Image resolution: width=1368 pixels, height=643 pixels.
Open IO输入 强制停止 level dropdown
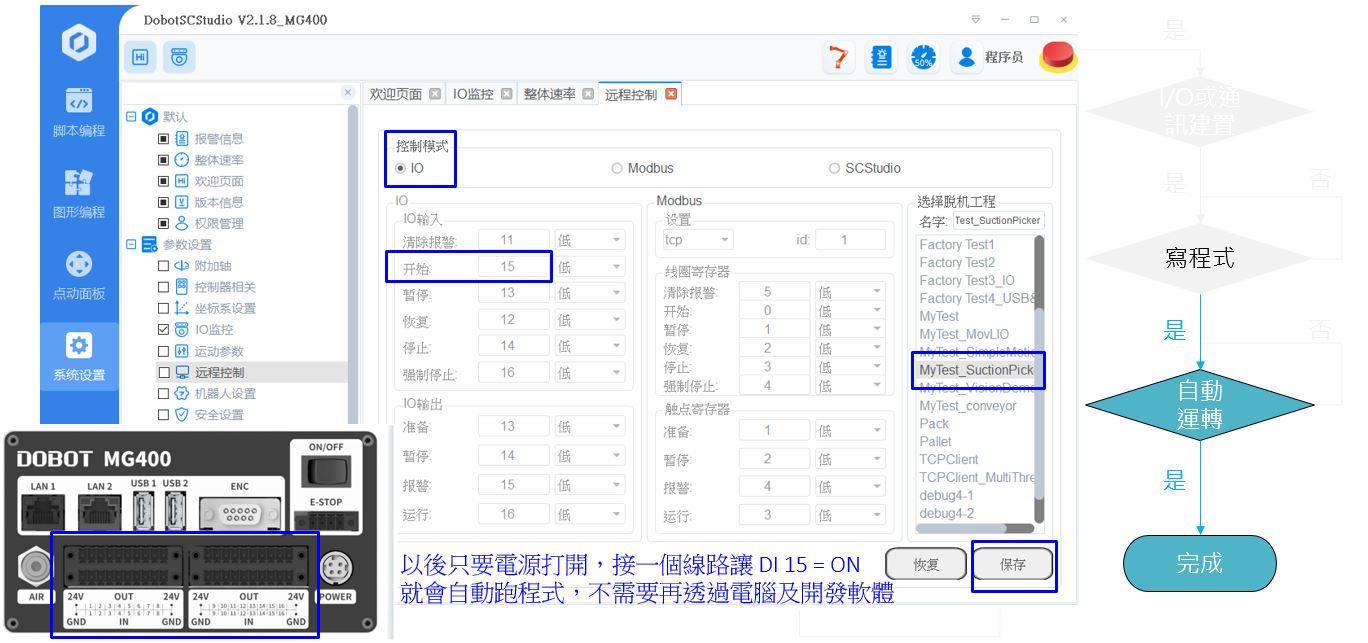coord(591,373)
